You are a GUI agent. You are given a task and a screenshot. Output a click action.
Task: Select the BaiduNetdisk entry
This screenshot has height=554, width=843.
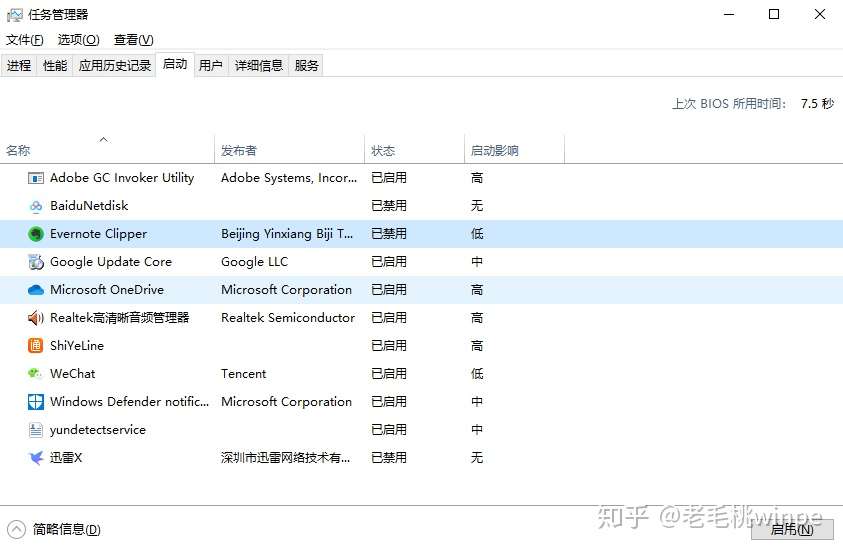click(x=422, y=206)
